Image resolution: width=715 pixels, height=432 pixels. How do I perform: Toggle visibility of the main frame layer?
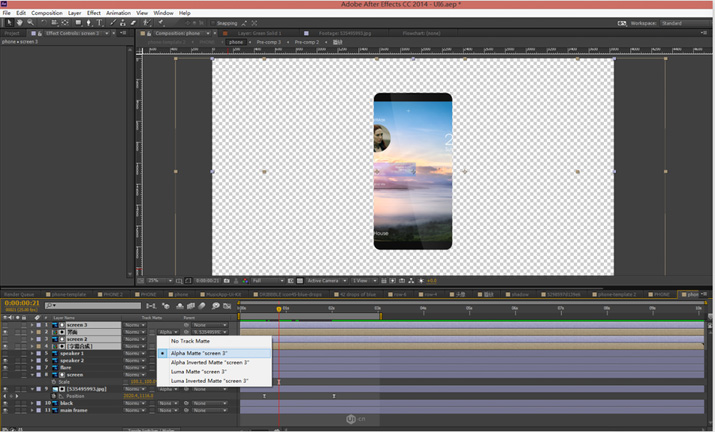tap(5, 410)
